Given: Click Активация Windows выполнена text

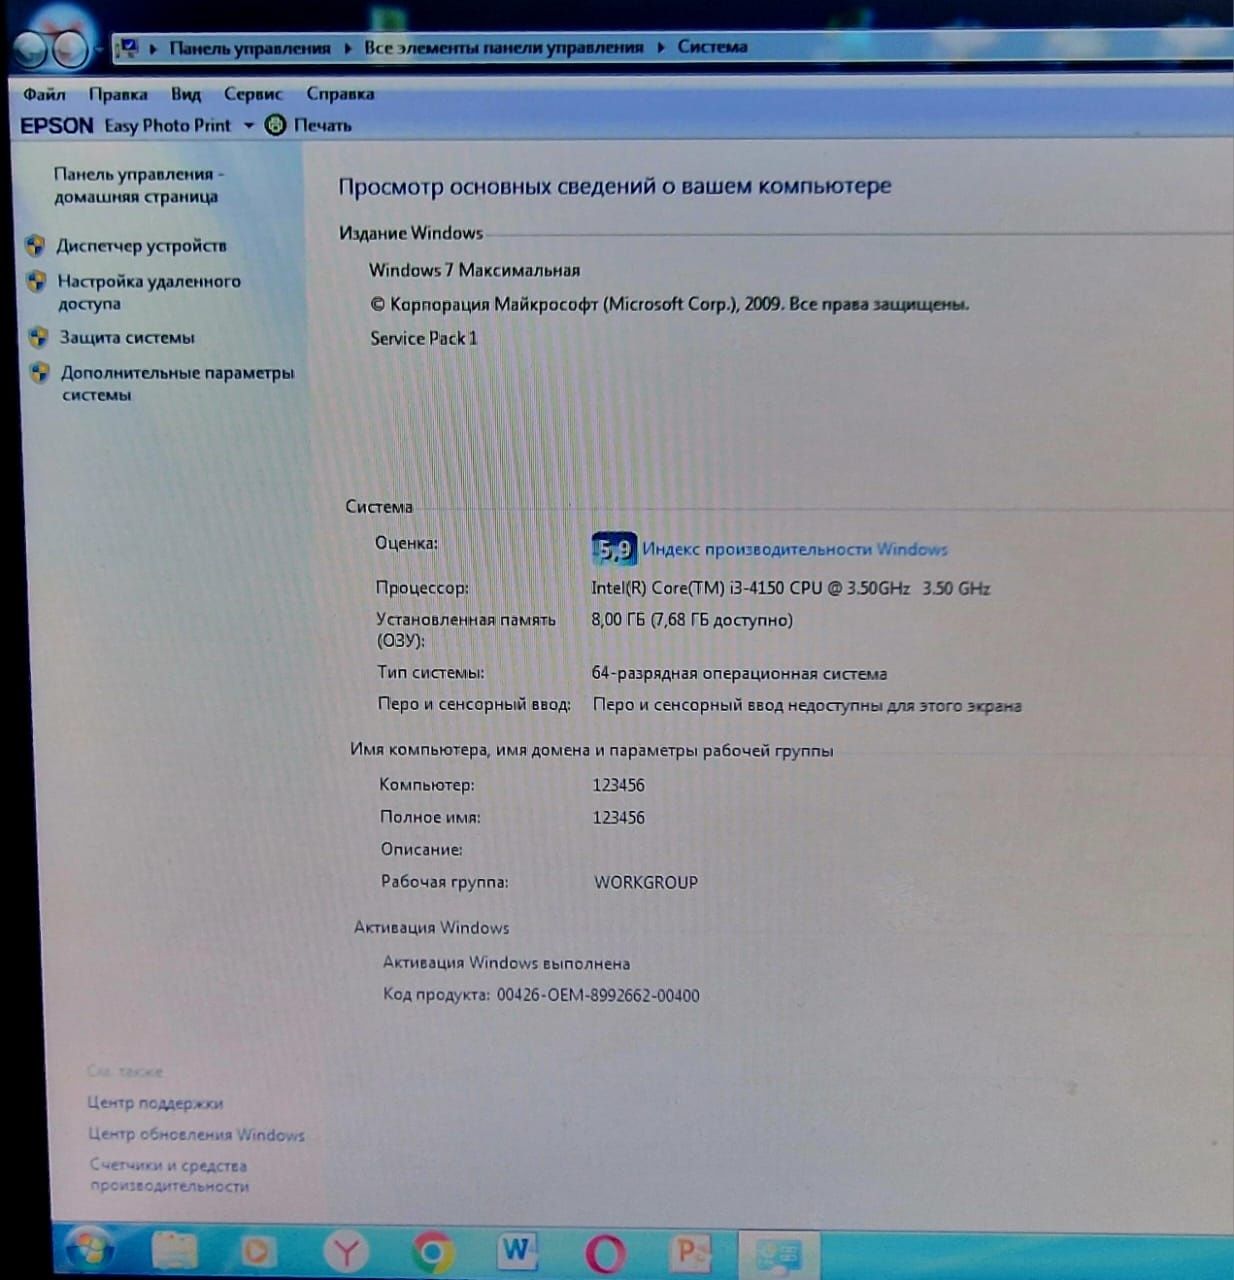Looking at the screenshot, I should pyautogui.click(x=506, y=963).
